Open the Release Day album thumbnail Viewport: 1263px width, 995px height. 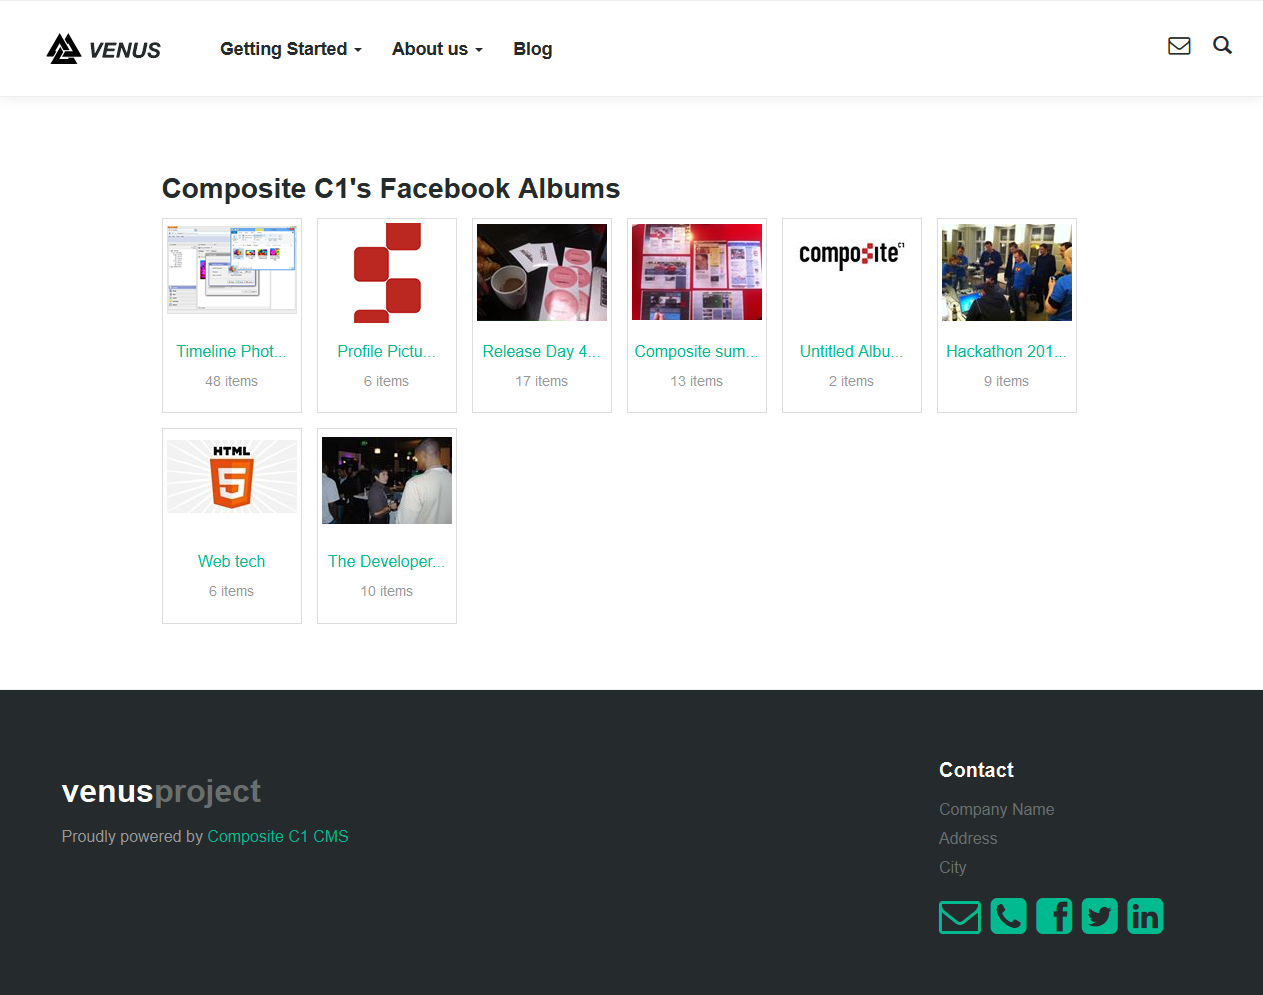[x=542, y=272]
